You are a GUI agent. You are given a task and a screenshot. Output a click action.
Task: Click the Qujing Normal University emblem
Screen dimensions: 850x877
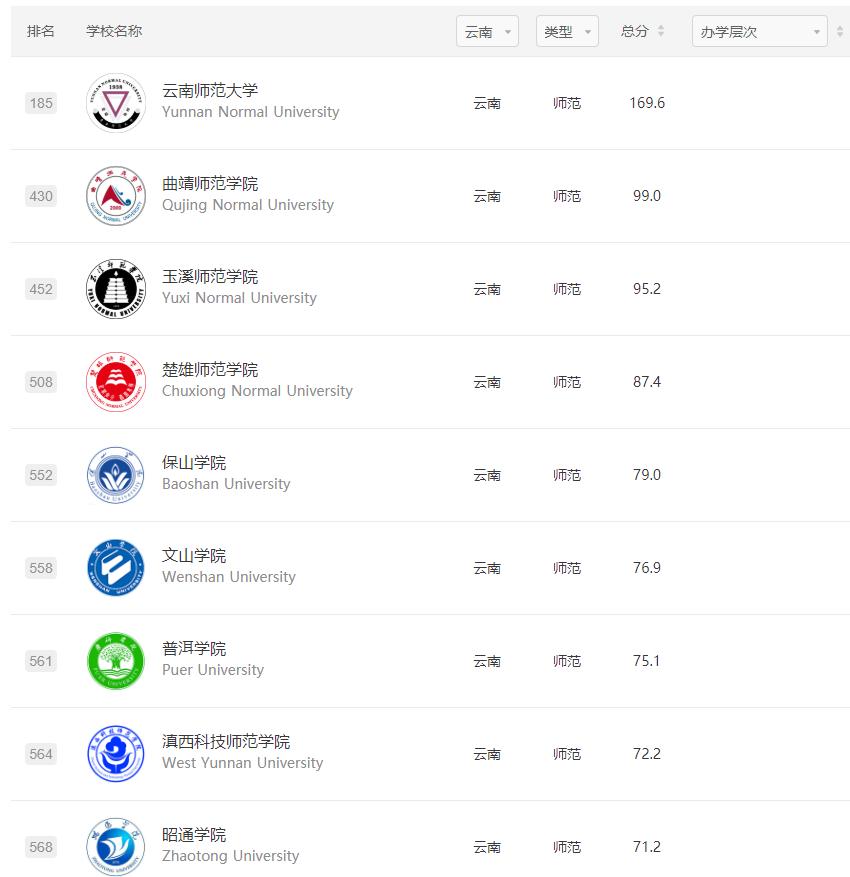(115, 196)
